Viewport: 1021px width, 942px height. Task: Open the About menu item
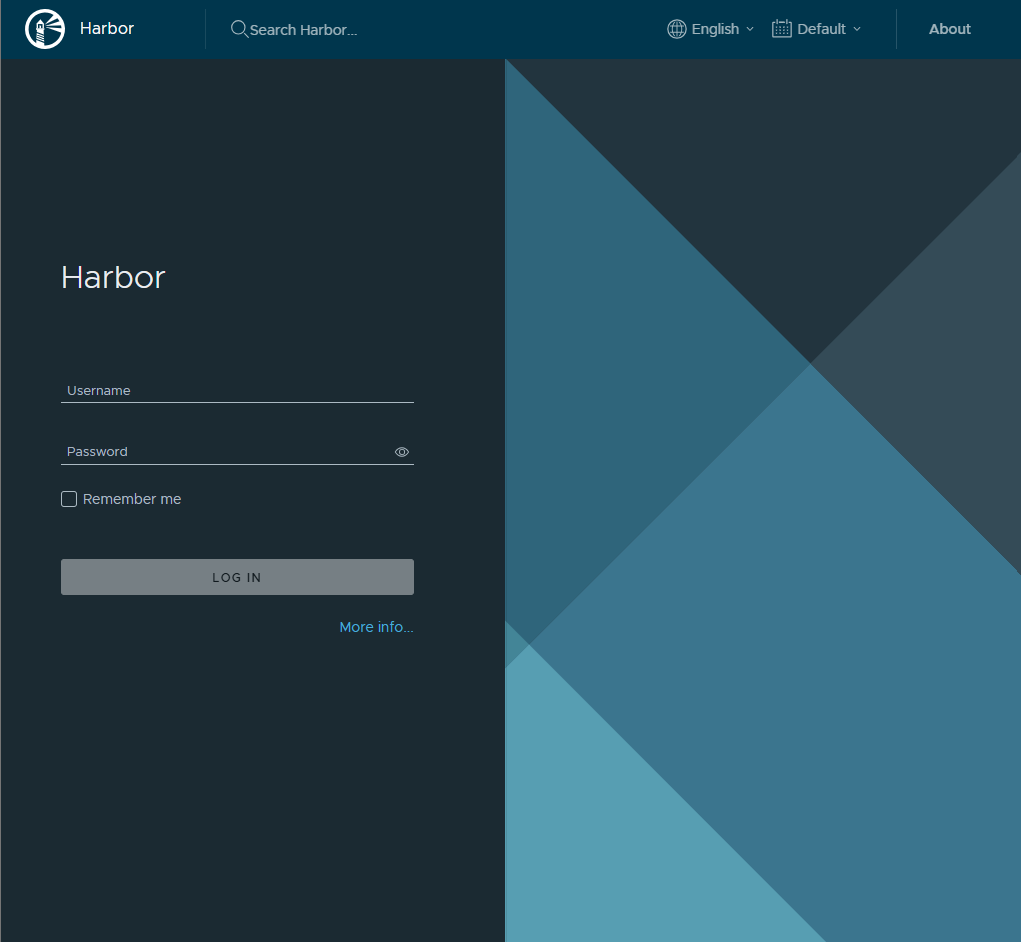(949, 29)
